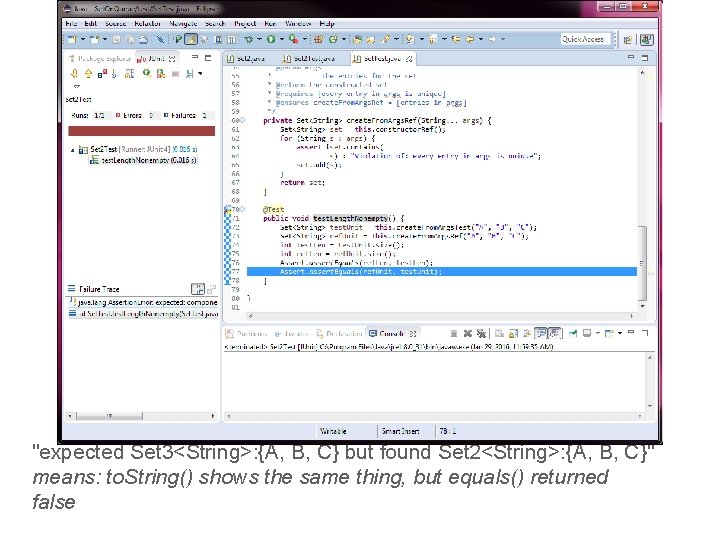Click the Console Clear Console icon
The height and width of the screenshot is (540, 720).
tap(499, 333)
